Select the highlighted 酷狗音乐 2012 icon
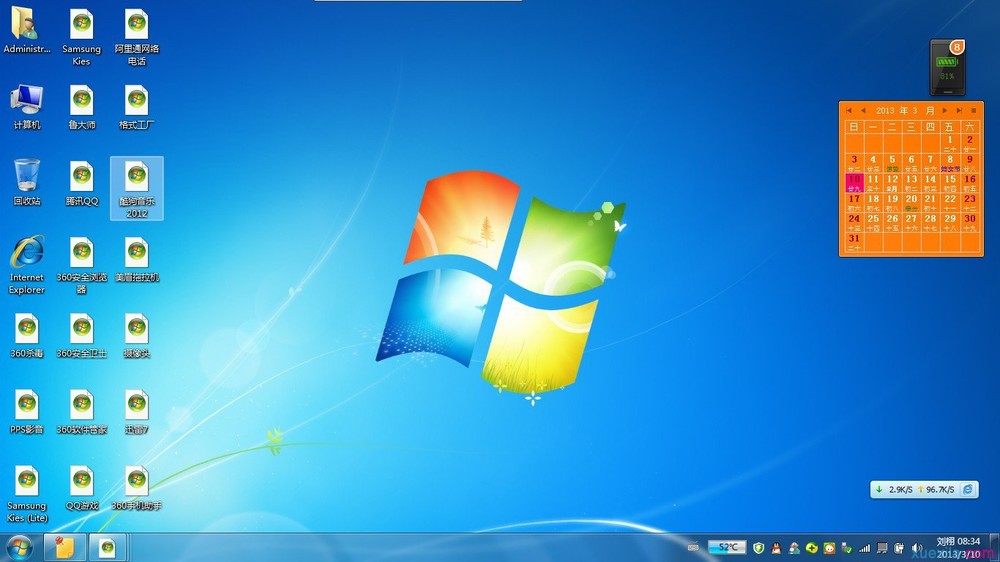 (136, 189)
